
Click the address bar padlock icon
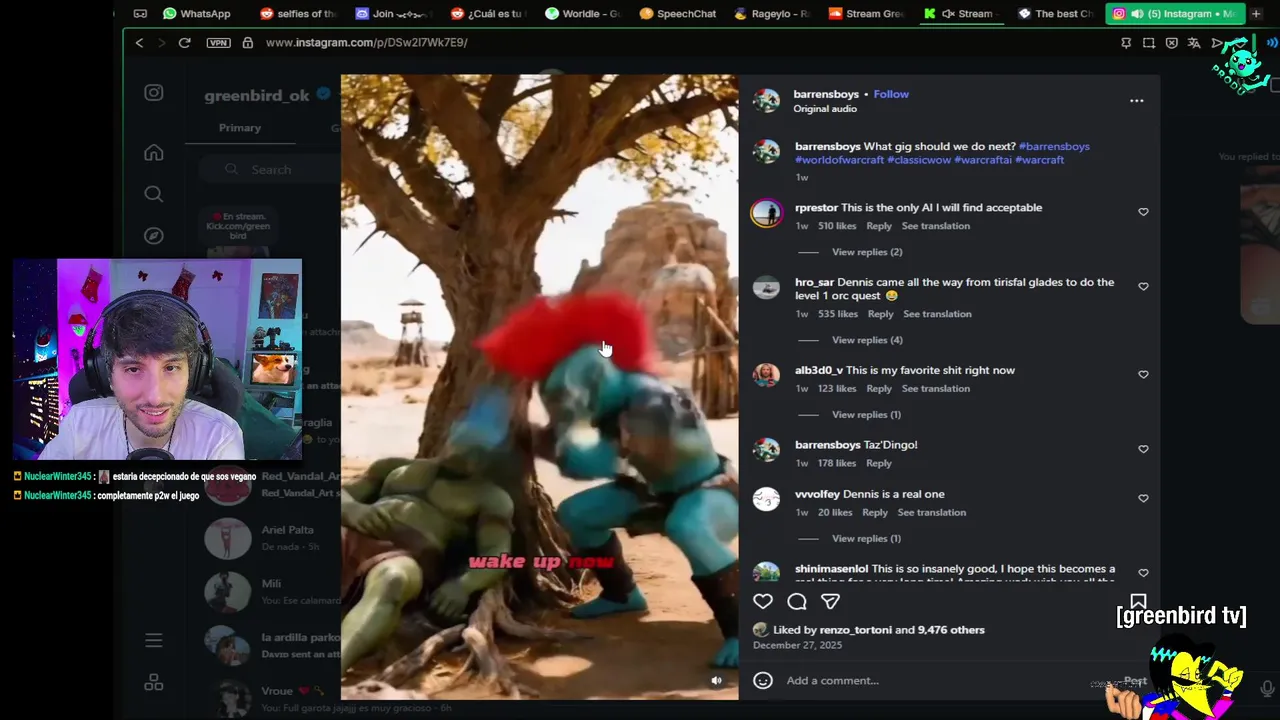[x=247, y=43]
